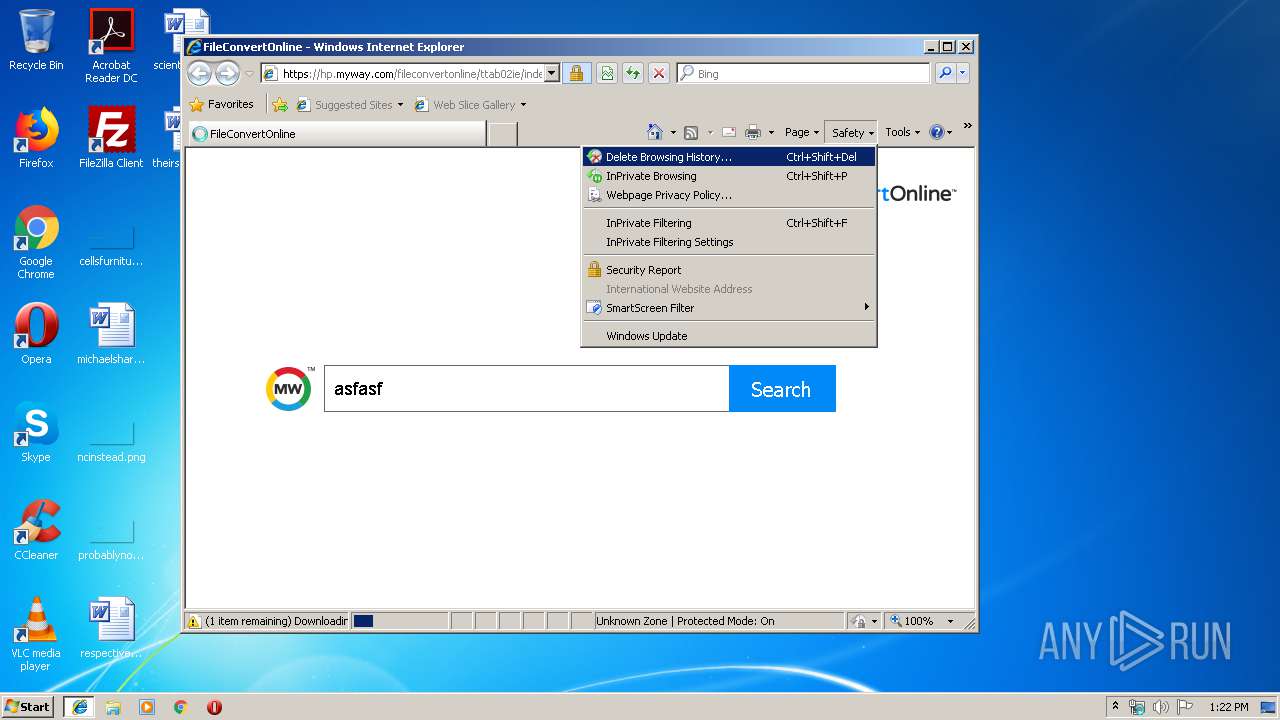Screen dimensions: 1280x720
Task: Open the Page menu dropdown
Action: 802,132
